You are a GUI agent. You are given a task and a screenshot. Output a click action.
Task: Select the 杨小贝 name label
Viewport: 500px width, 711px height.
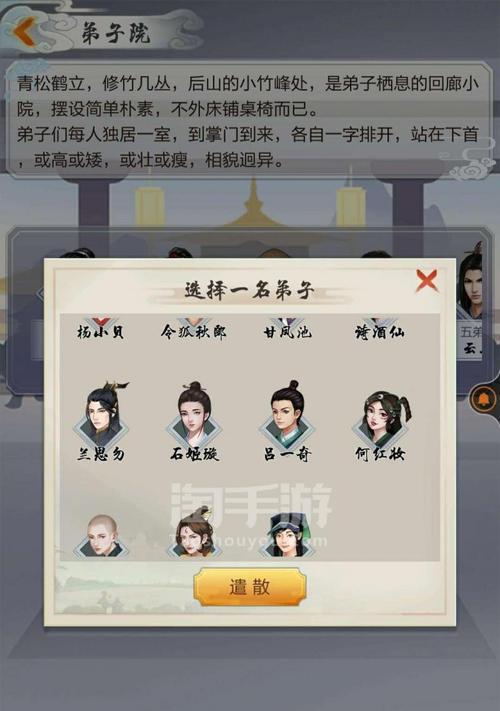[x=101, y=332]
